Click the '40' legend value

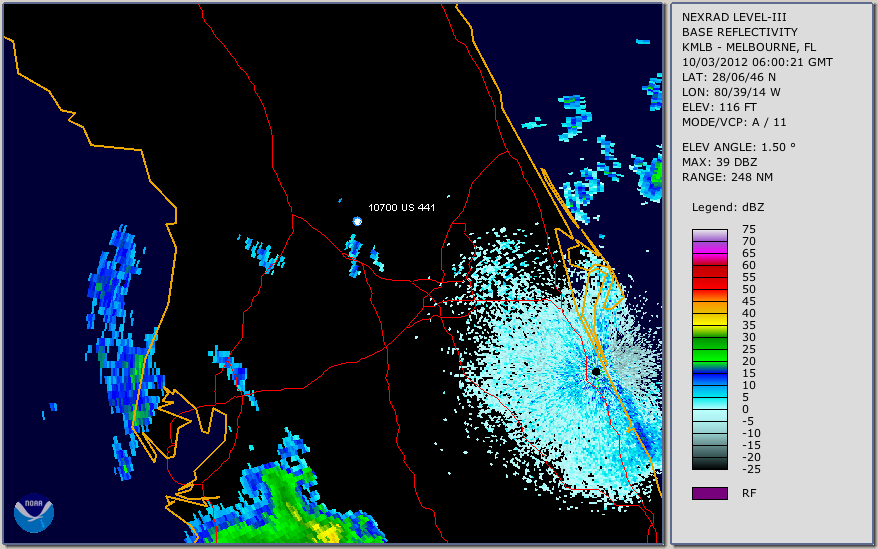[x=749, y=313]
